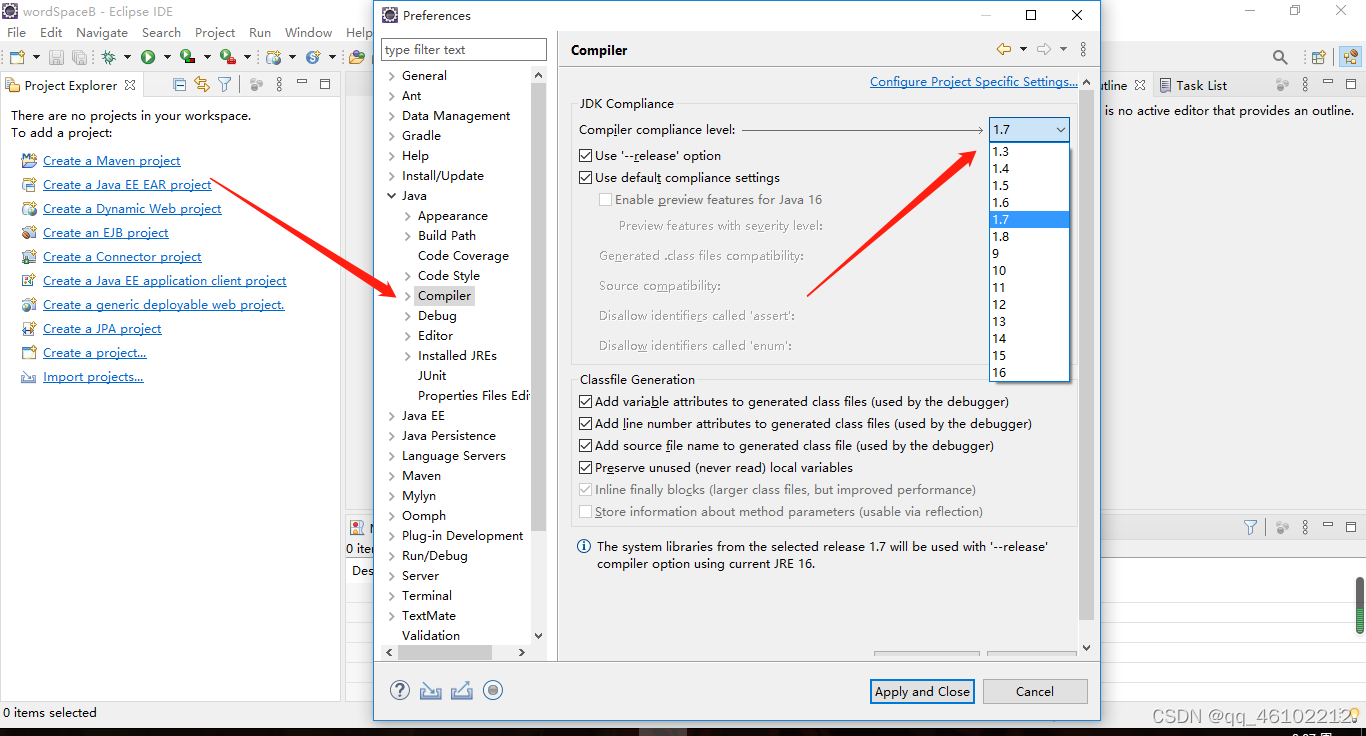Toggle Use default compliance settings checkbox

[586, 178]
